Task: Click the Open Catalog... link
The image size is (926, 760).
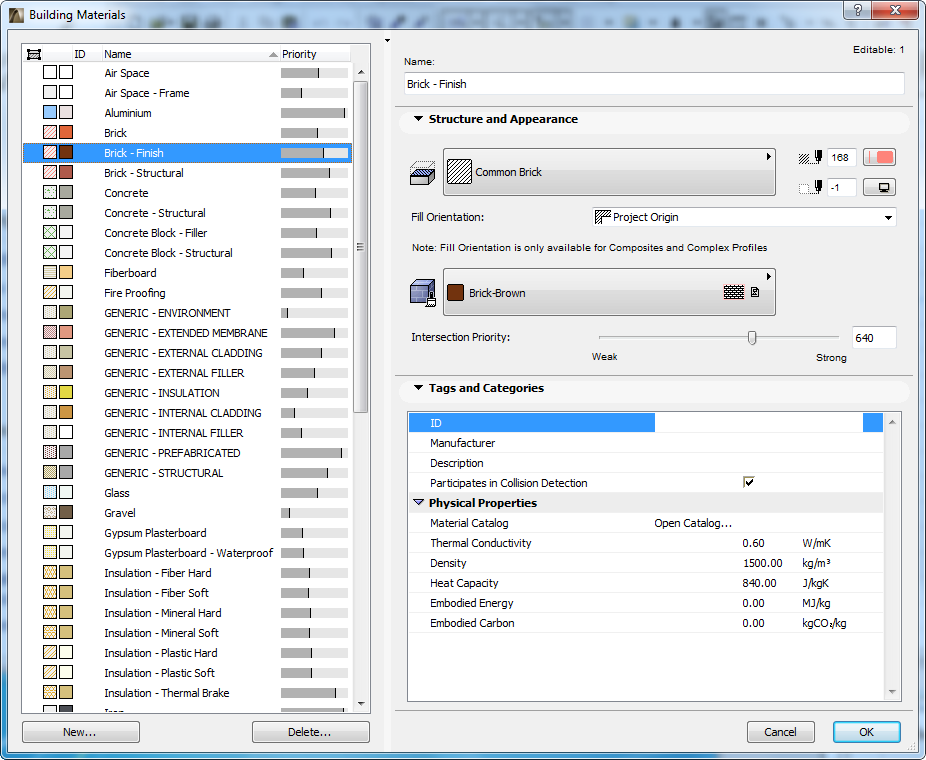Action: coord(693,523)
